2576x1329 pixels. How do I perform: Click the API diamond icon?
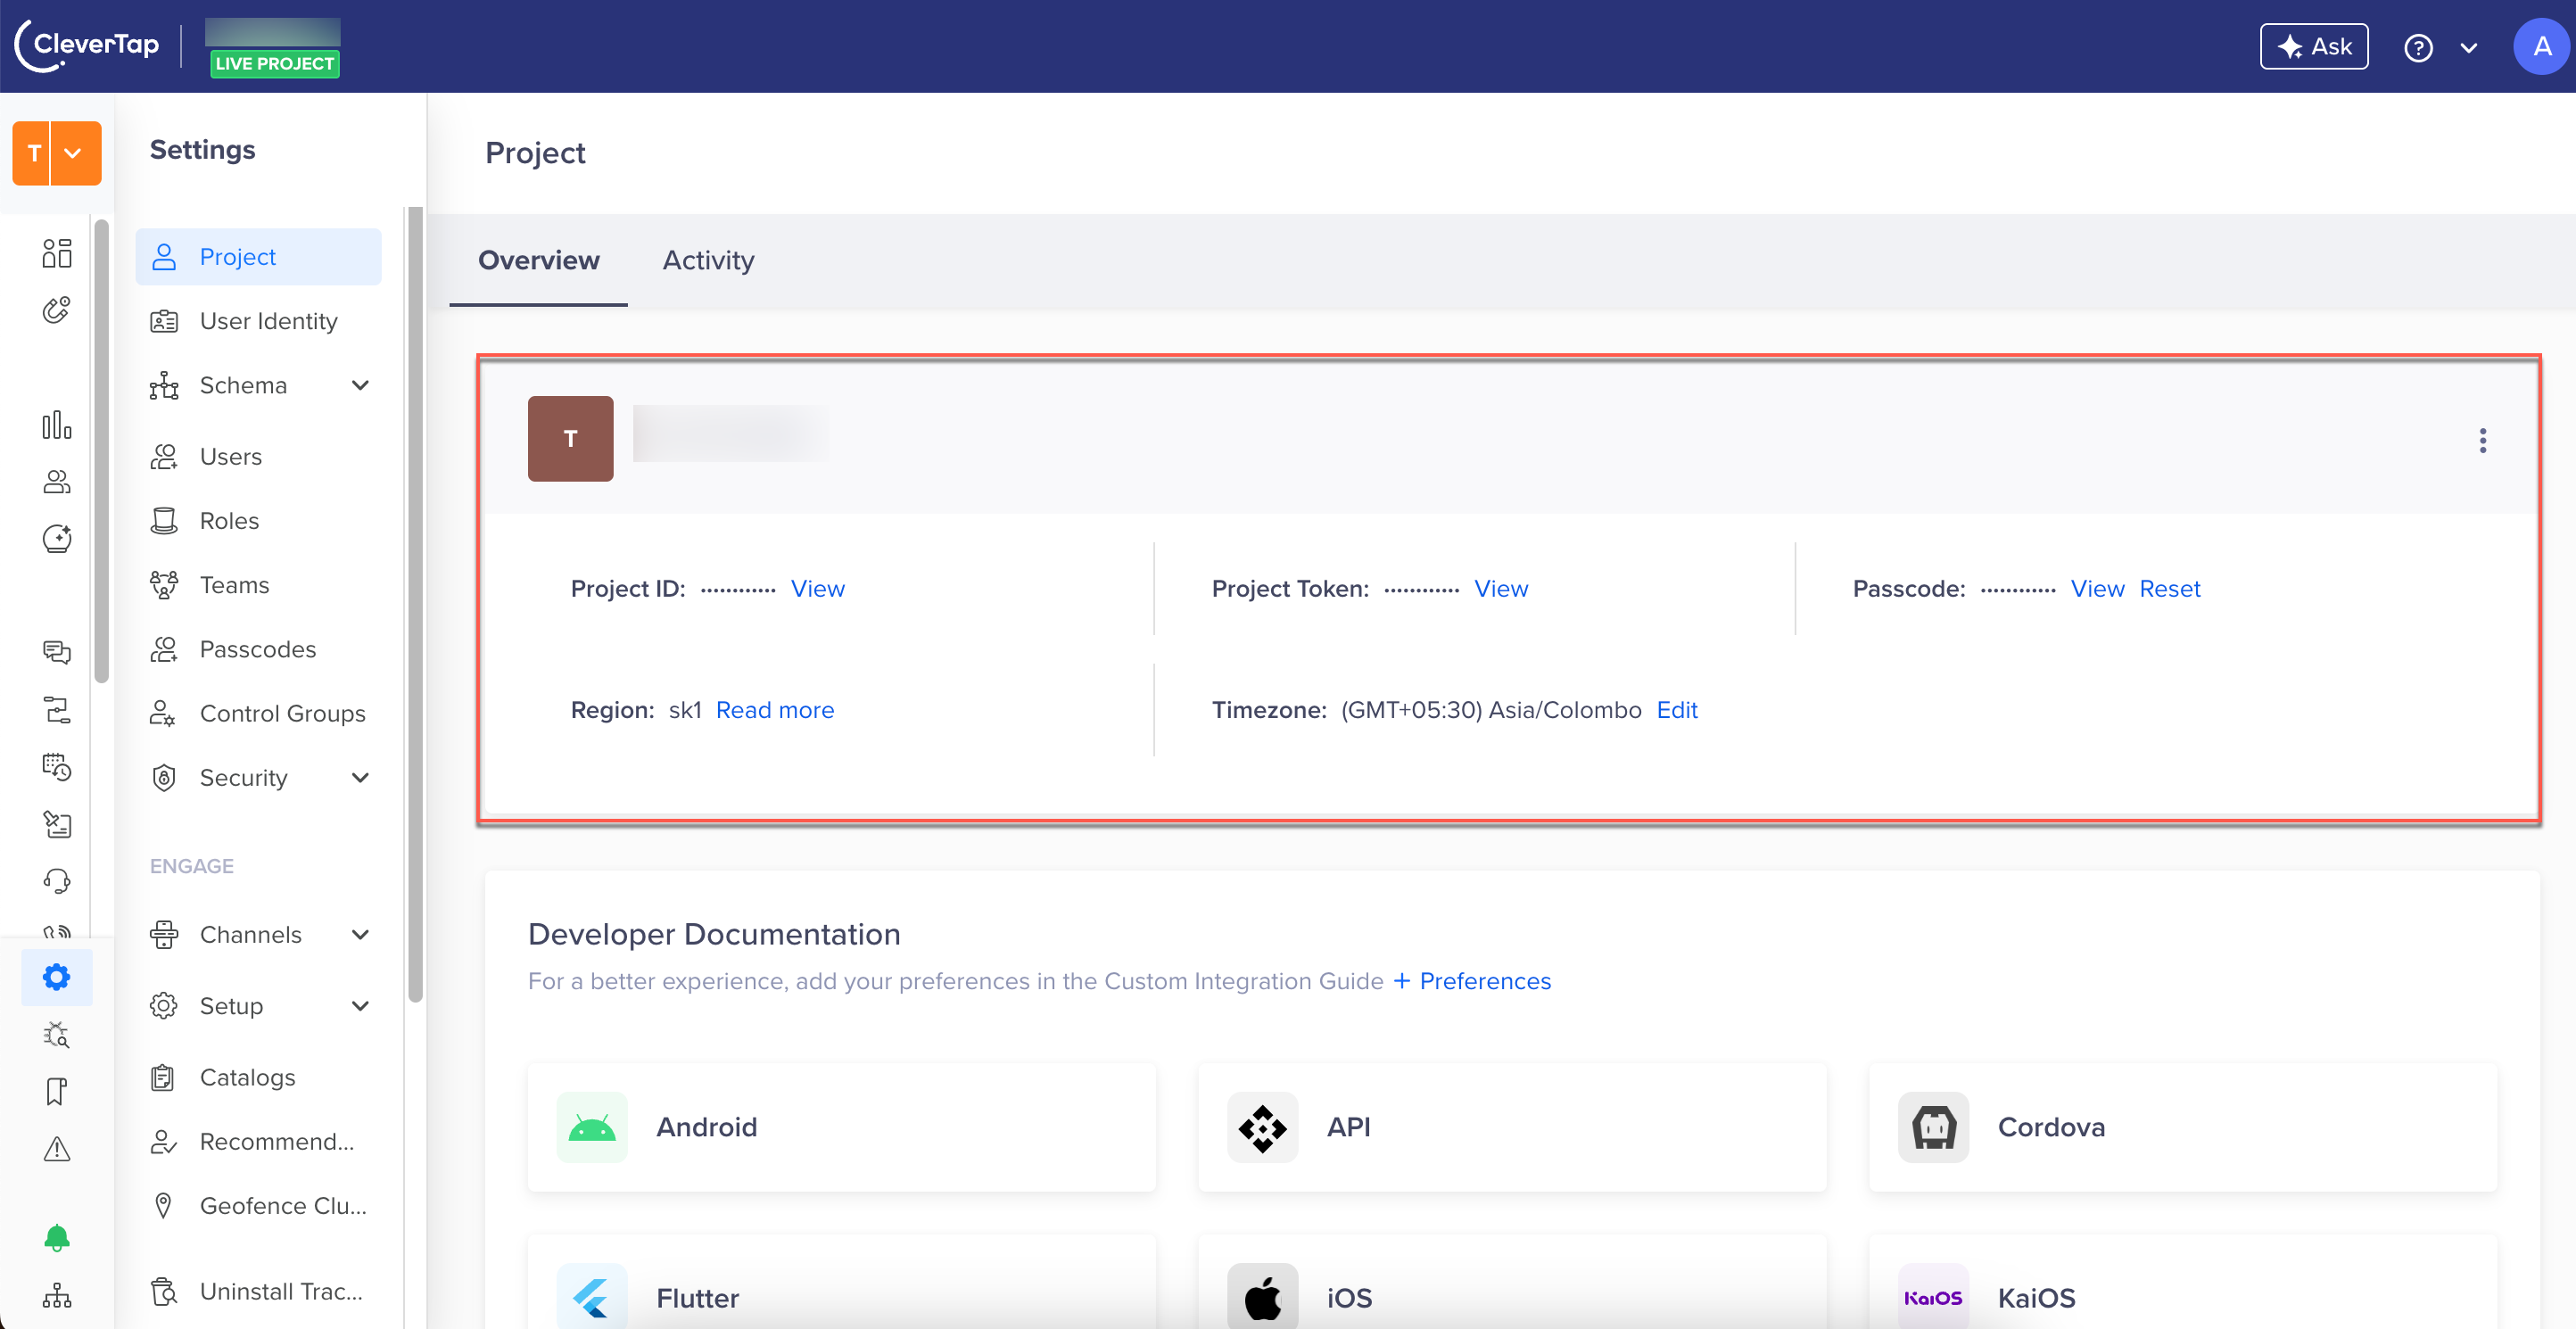coord(1262,1127)
